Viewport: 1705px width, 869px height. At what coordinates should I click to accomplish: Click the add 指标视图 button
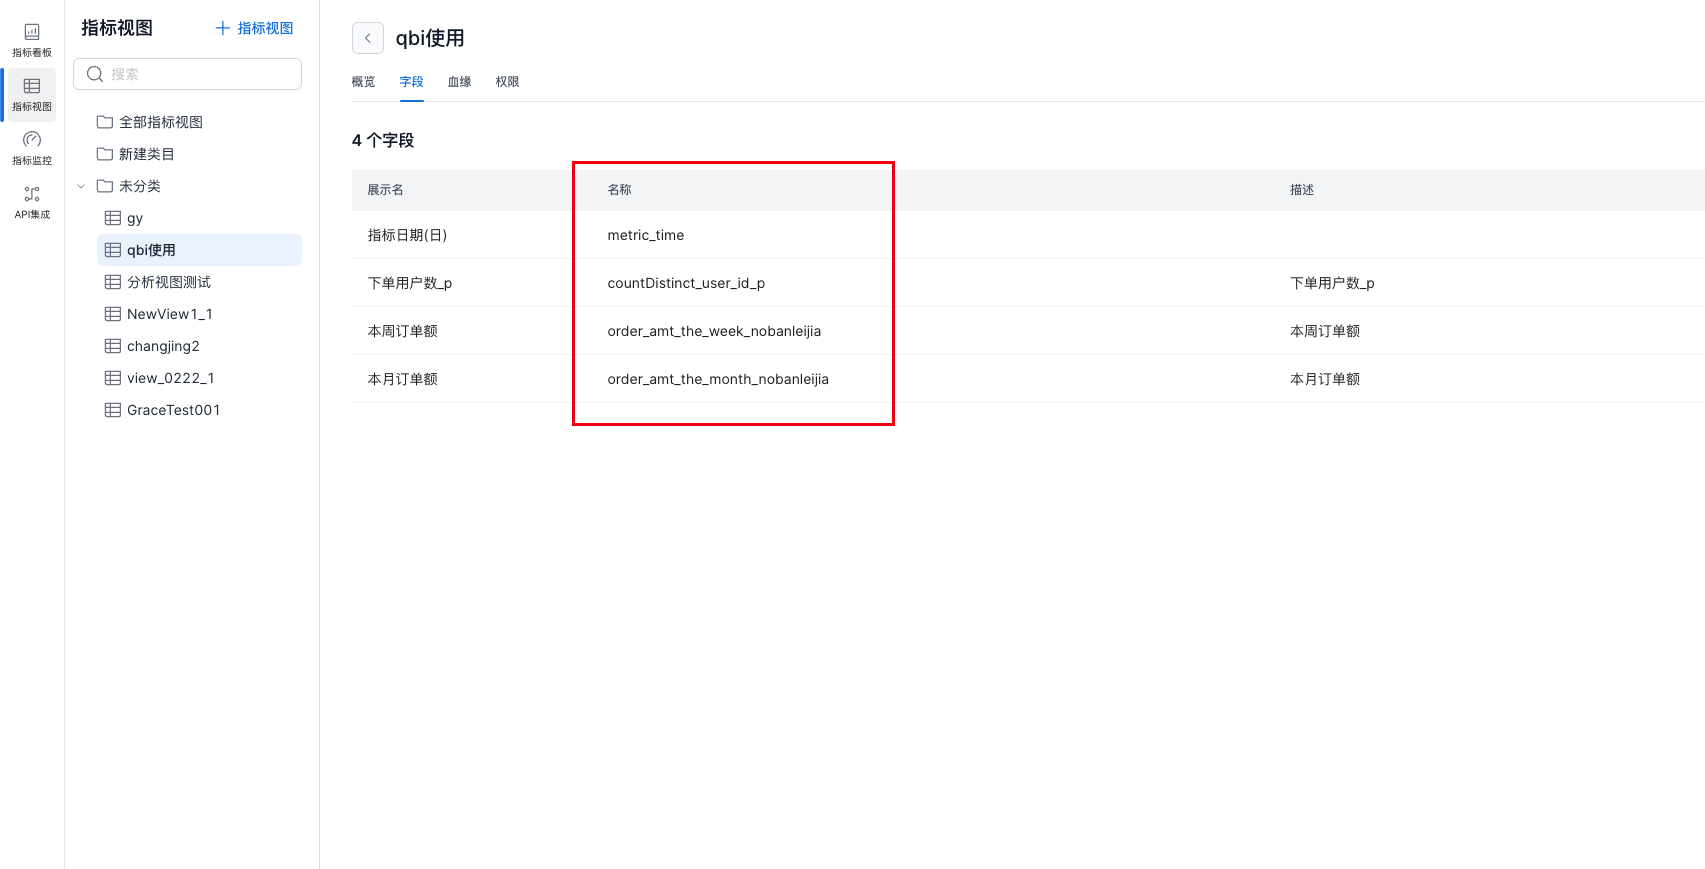(254, 28)
